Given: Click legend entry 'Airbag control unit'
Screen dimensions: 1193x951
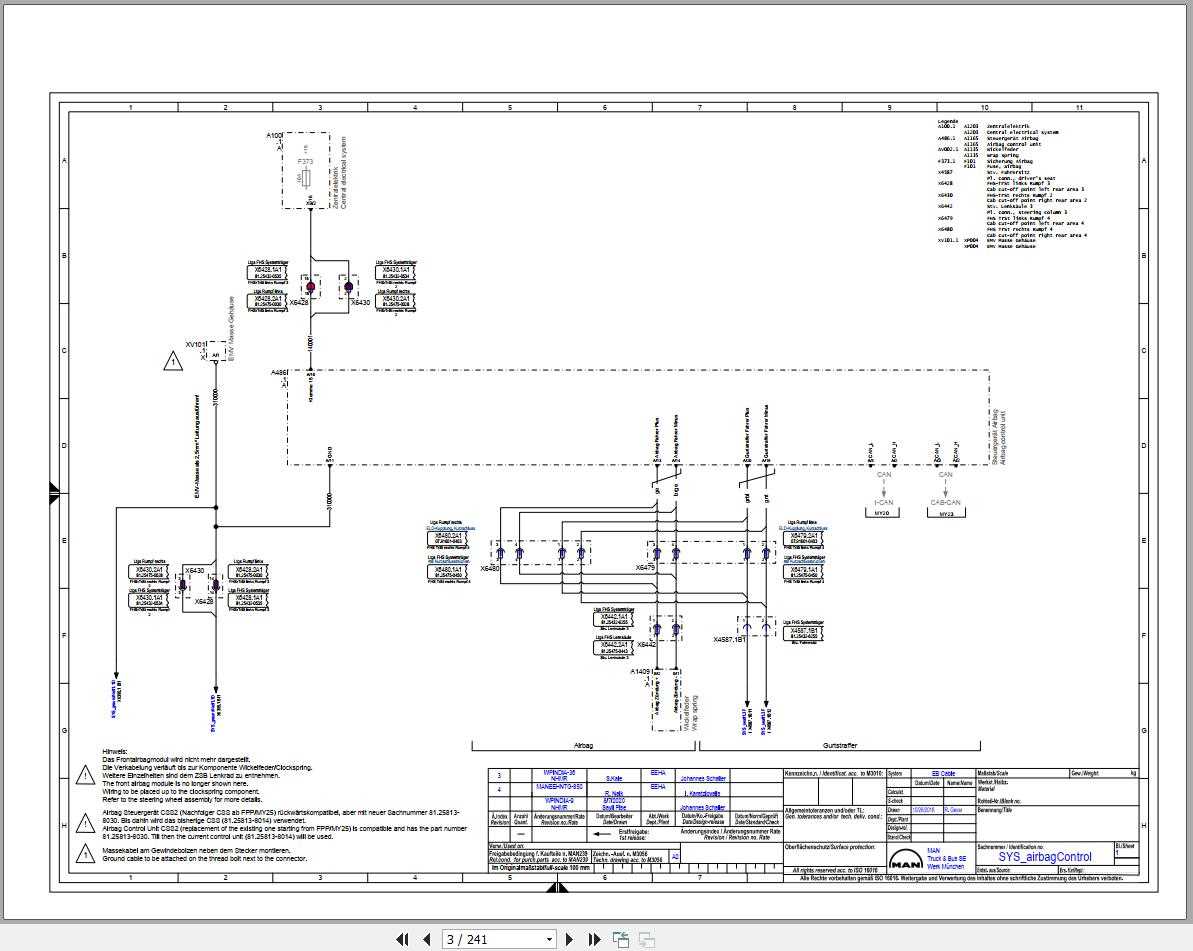Looking at the screenshot, I should (x=1013, y=143).
